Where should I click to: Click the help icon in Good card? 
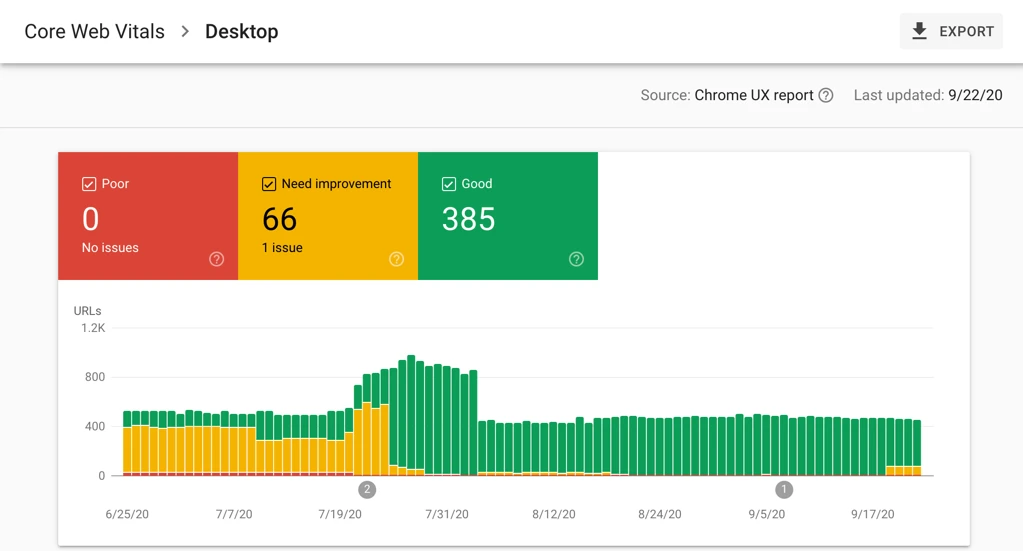point(576,259)
